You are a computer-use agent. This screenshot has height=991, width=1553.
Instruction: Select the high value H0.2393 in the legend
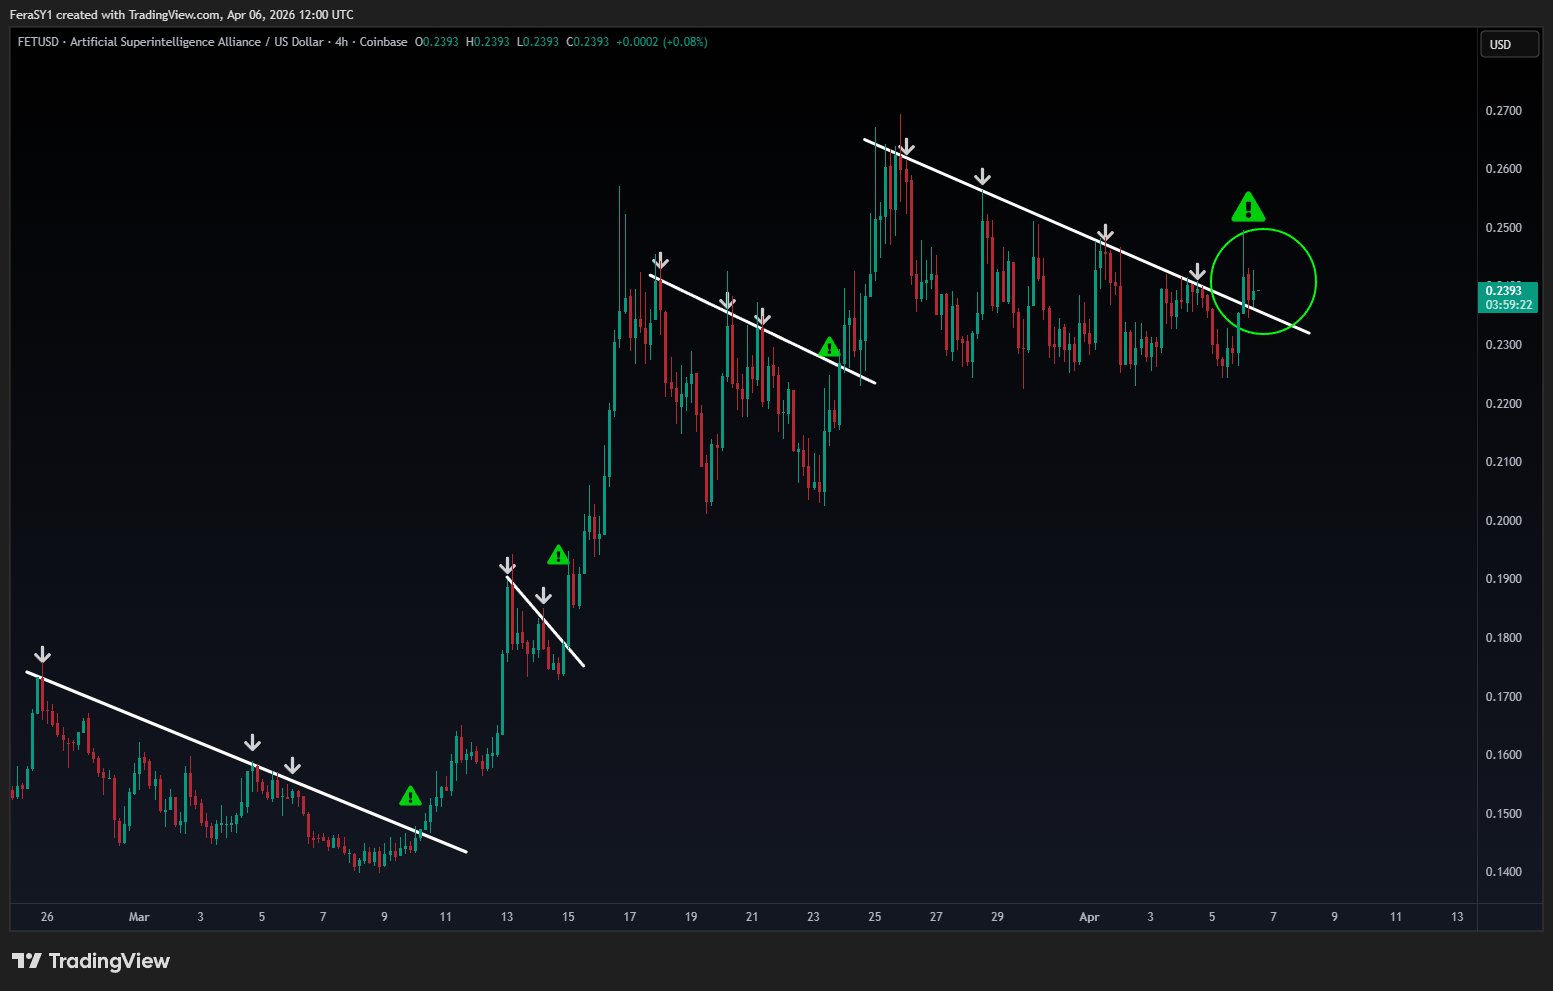click(488, 42)
